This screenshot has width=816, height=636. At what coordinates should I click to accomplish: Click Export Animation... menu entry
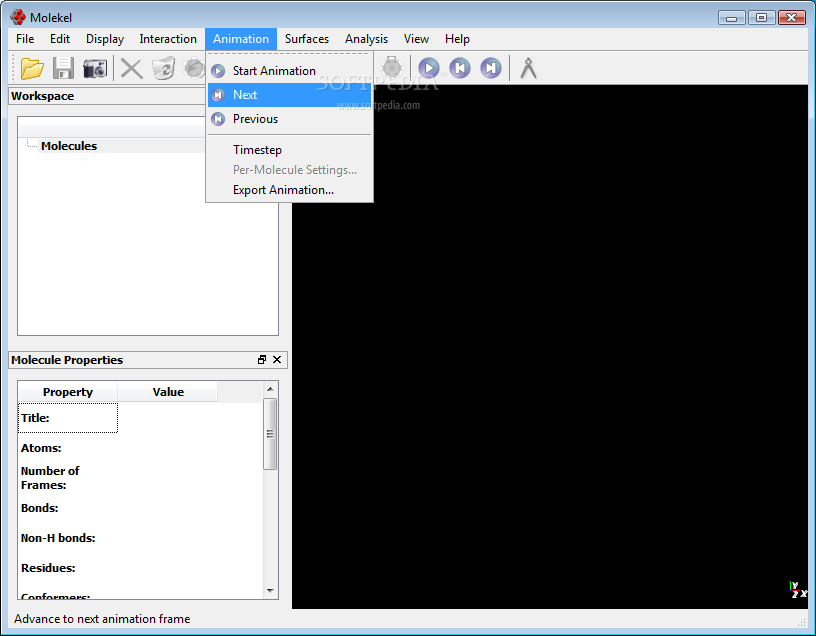click(x=289, y=190)
